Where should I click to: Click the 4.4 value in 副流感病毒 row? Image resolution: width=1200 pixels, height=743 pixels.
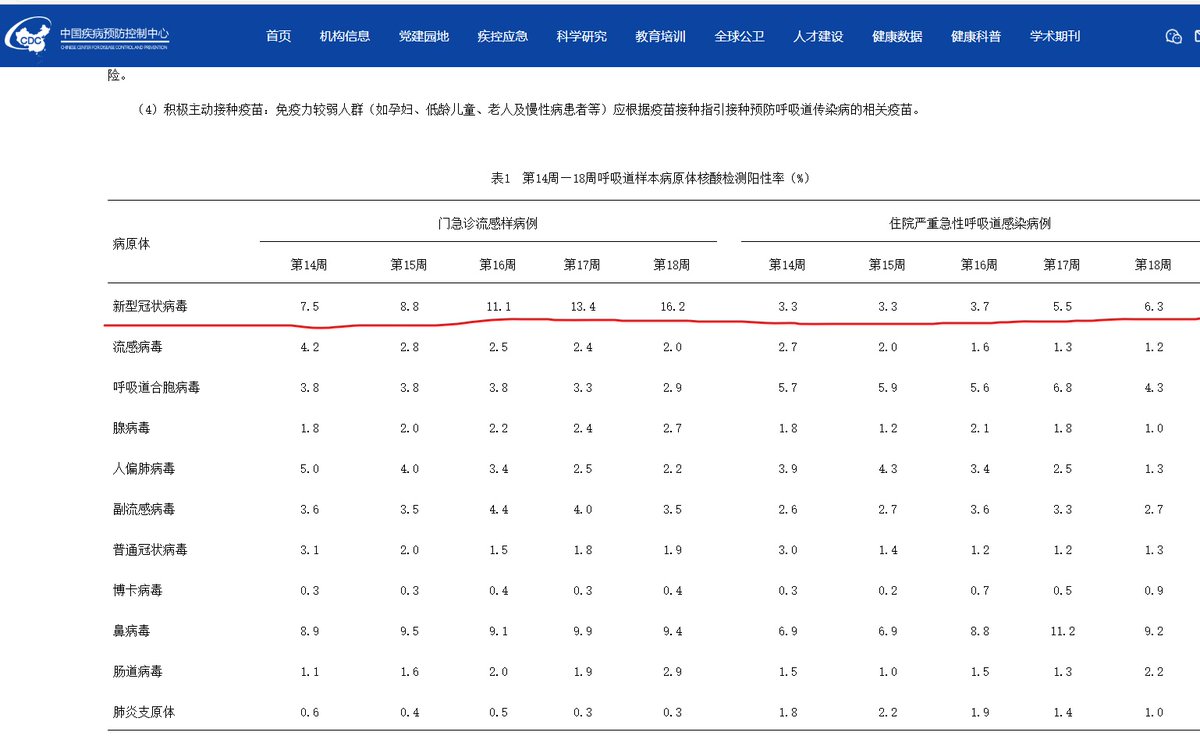click(498, 509)
